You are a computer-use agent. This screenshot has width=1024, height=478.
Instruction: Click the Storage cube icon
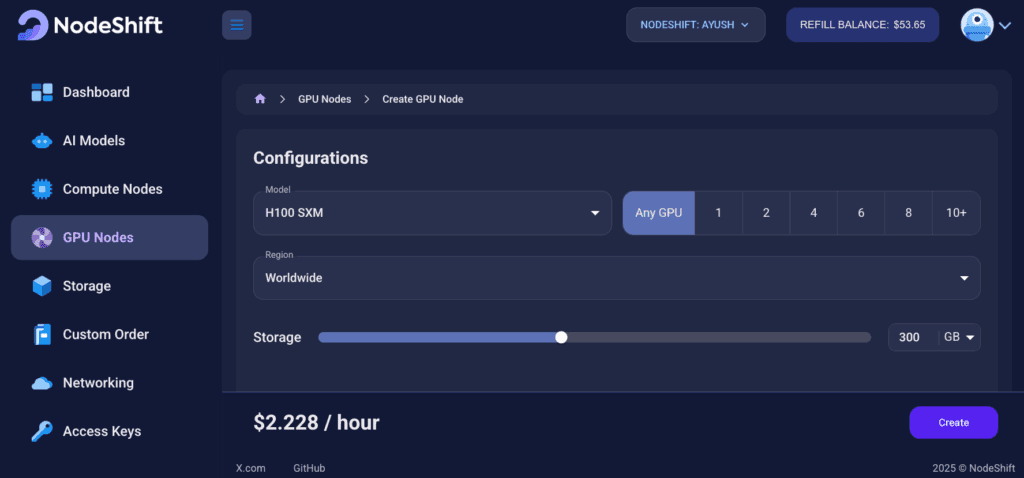pyautogui.click(x=42, y=286)
